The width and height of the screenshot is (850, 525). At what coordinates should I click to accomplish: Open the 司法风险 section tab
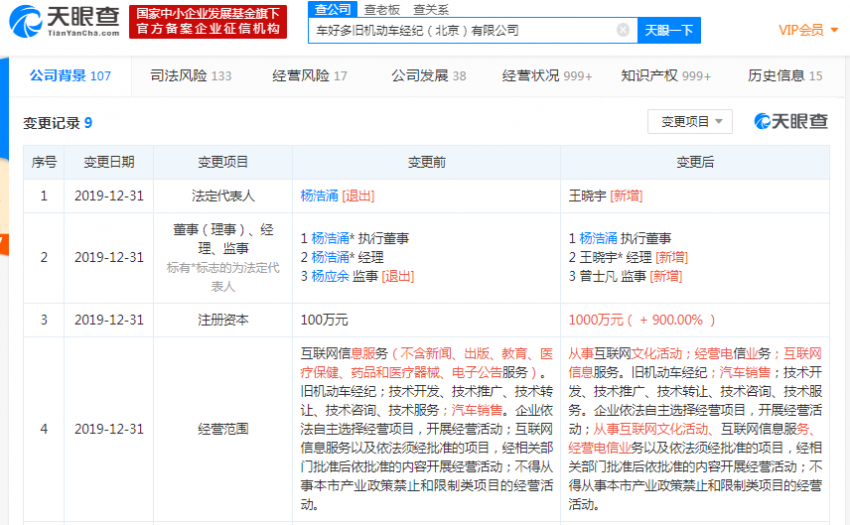[x=190, y=76]
